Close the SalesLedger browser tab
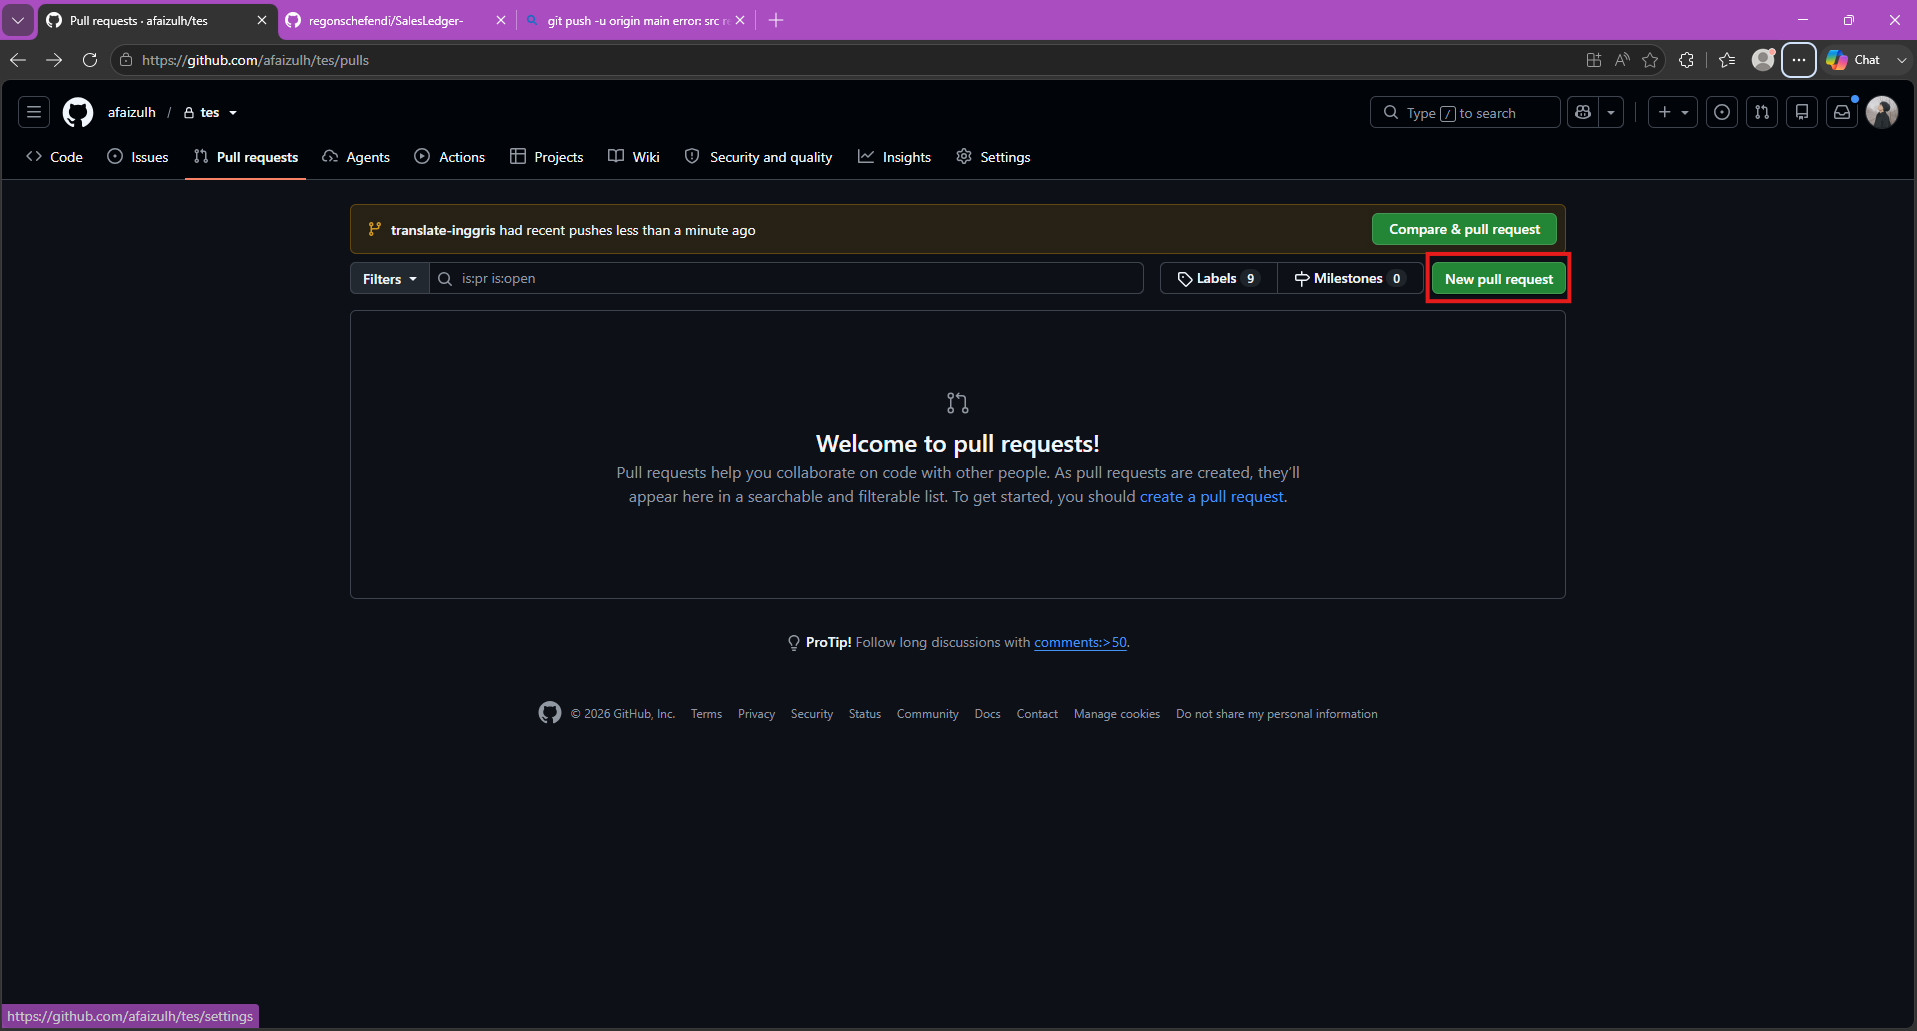 coord(501,20)
